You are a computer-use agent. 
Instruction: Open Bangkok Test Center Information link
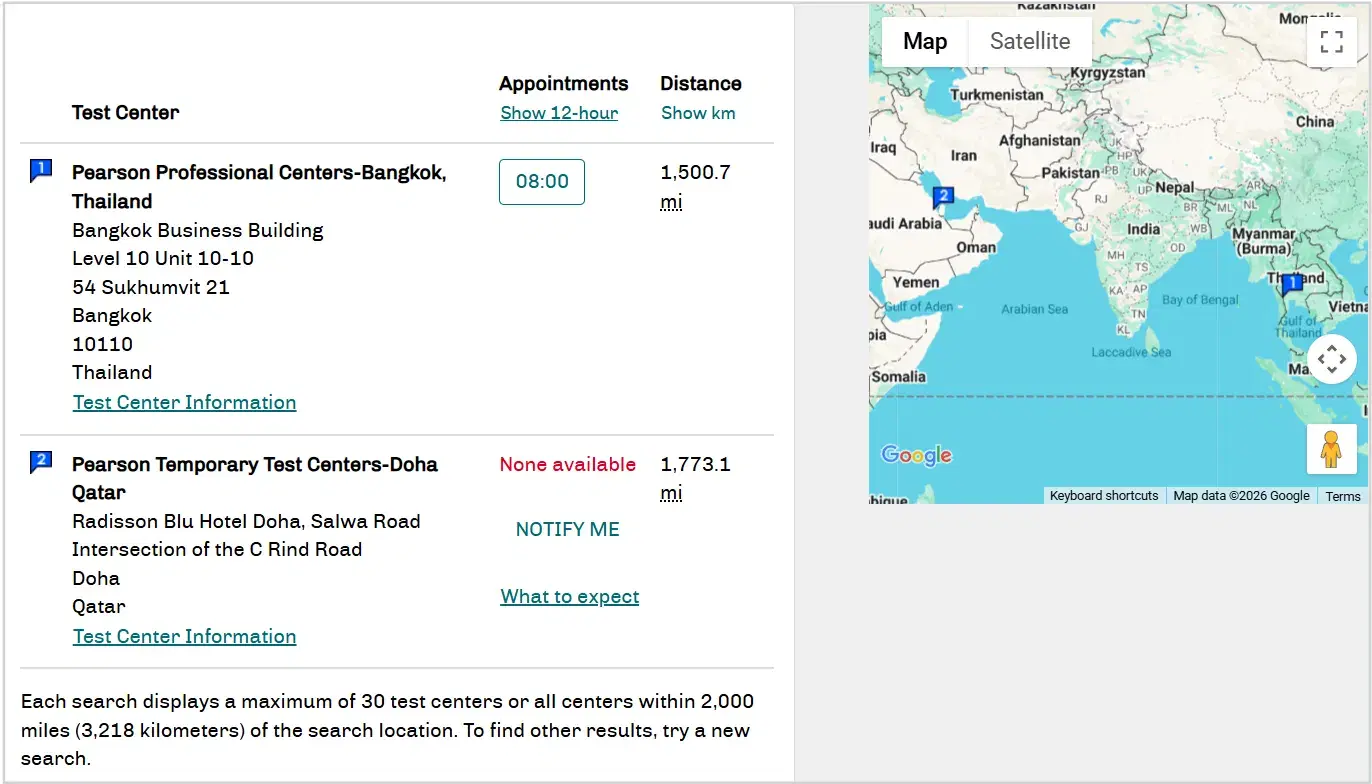(184, 402)
